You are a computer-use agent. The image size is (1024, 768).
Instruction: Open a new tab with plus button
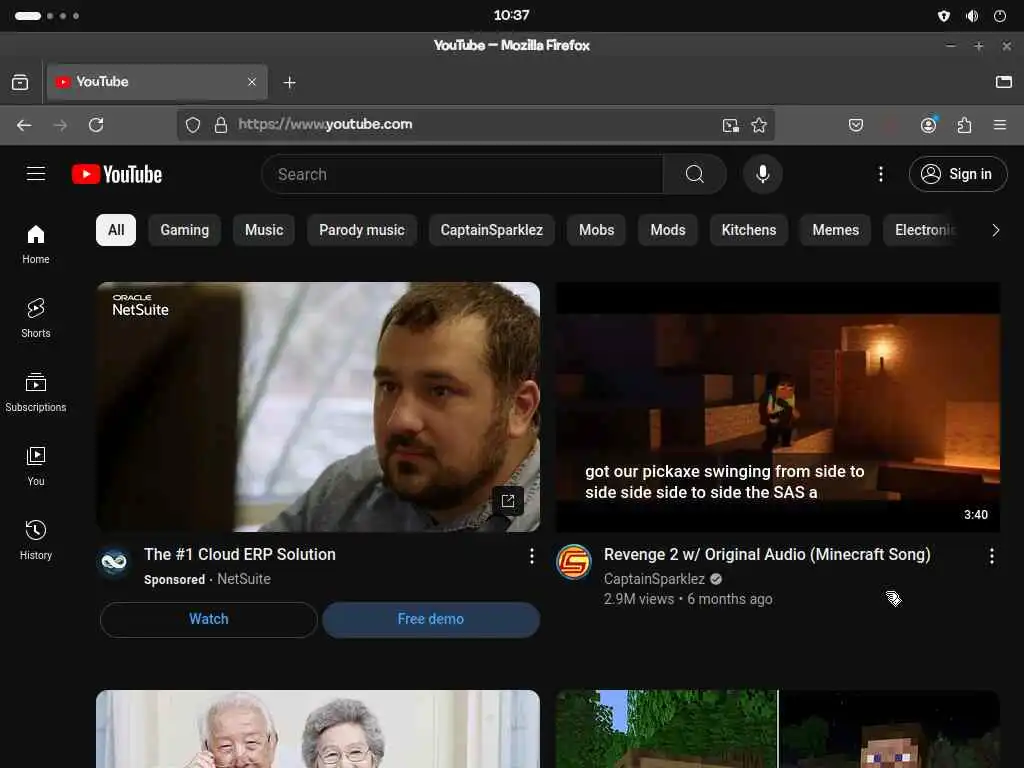[x=289, y=82]
